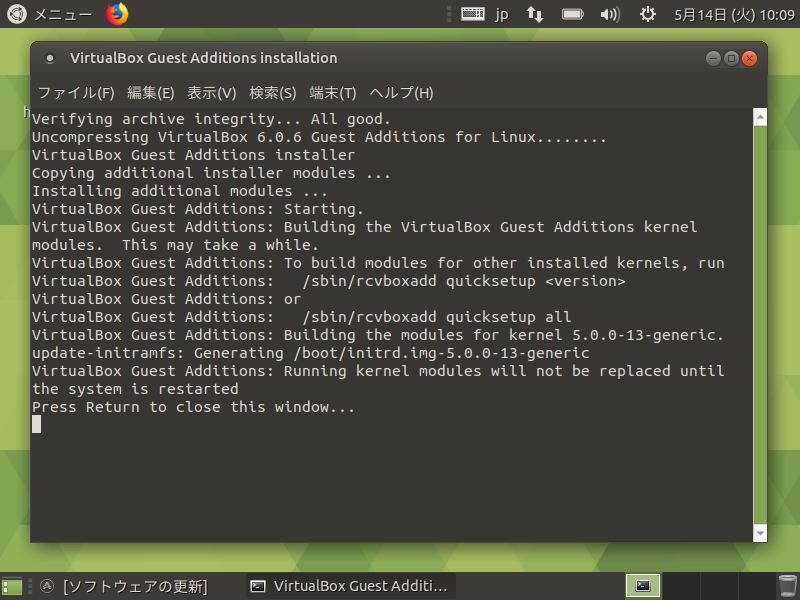Open the 端末(T) menu
800x600 pixels.
333,93
